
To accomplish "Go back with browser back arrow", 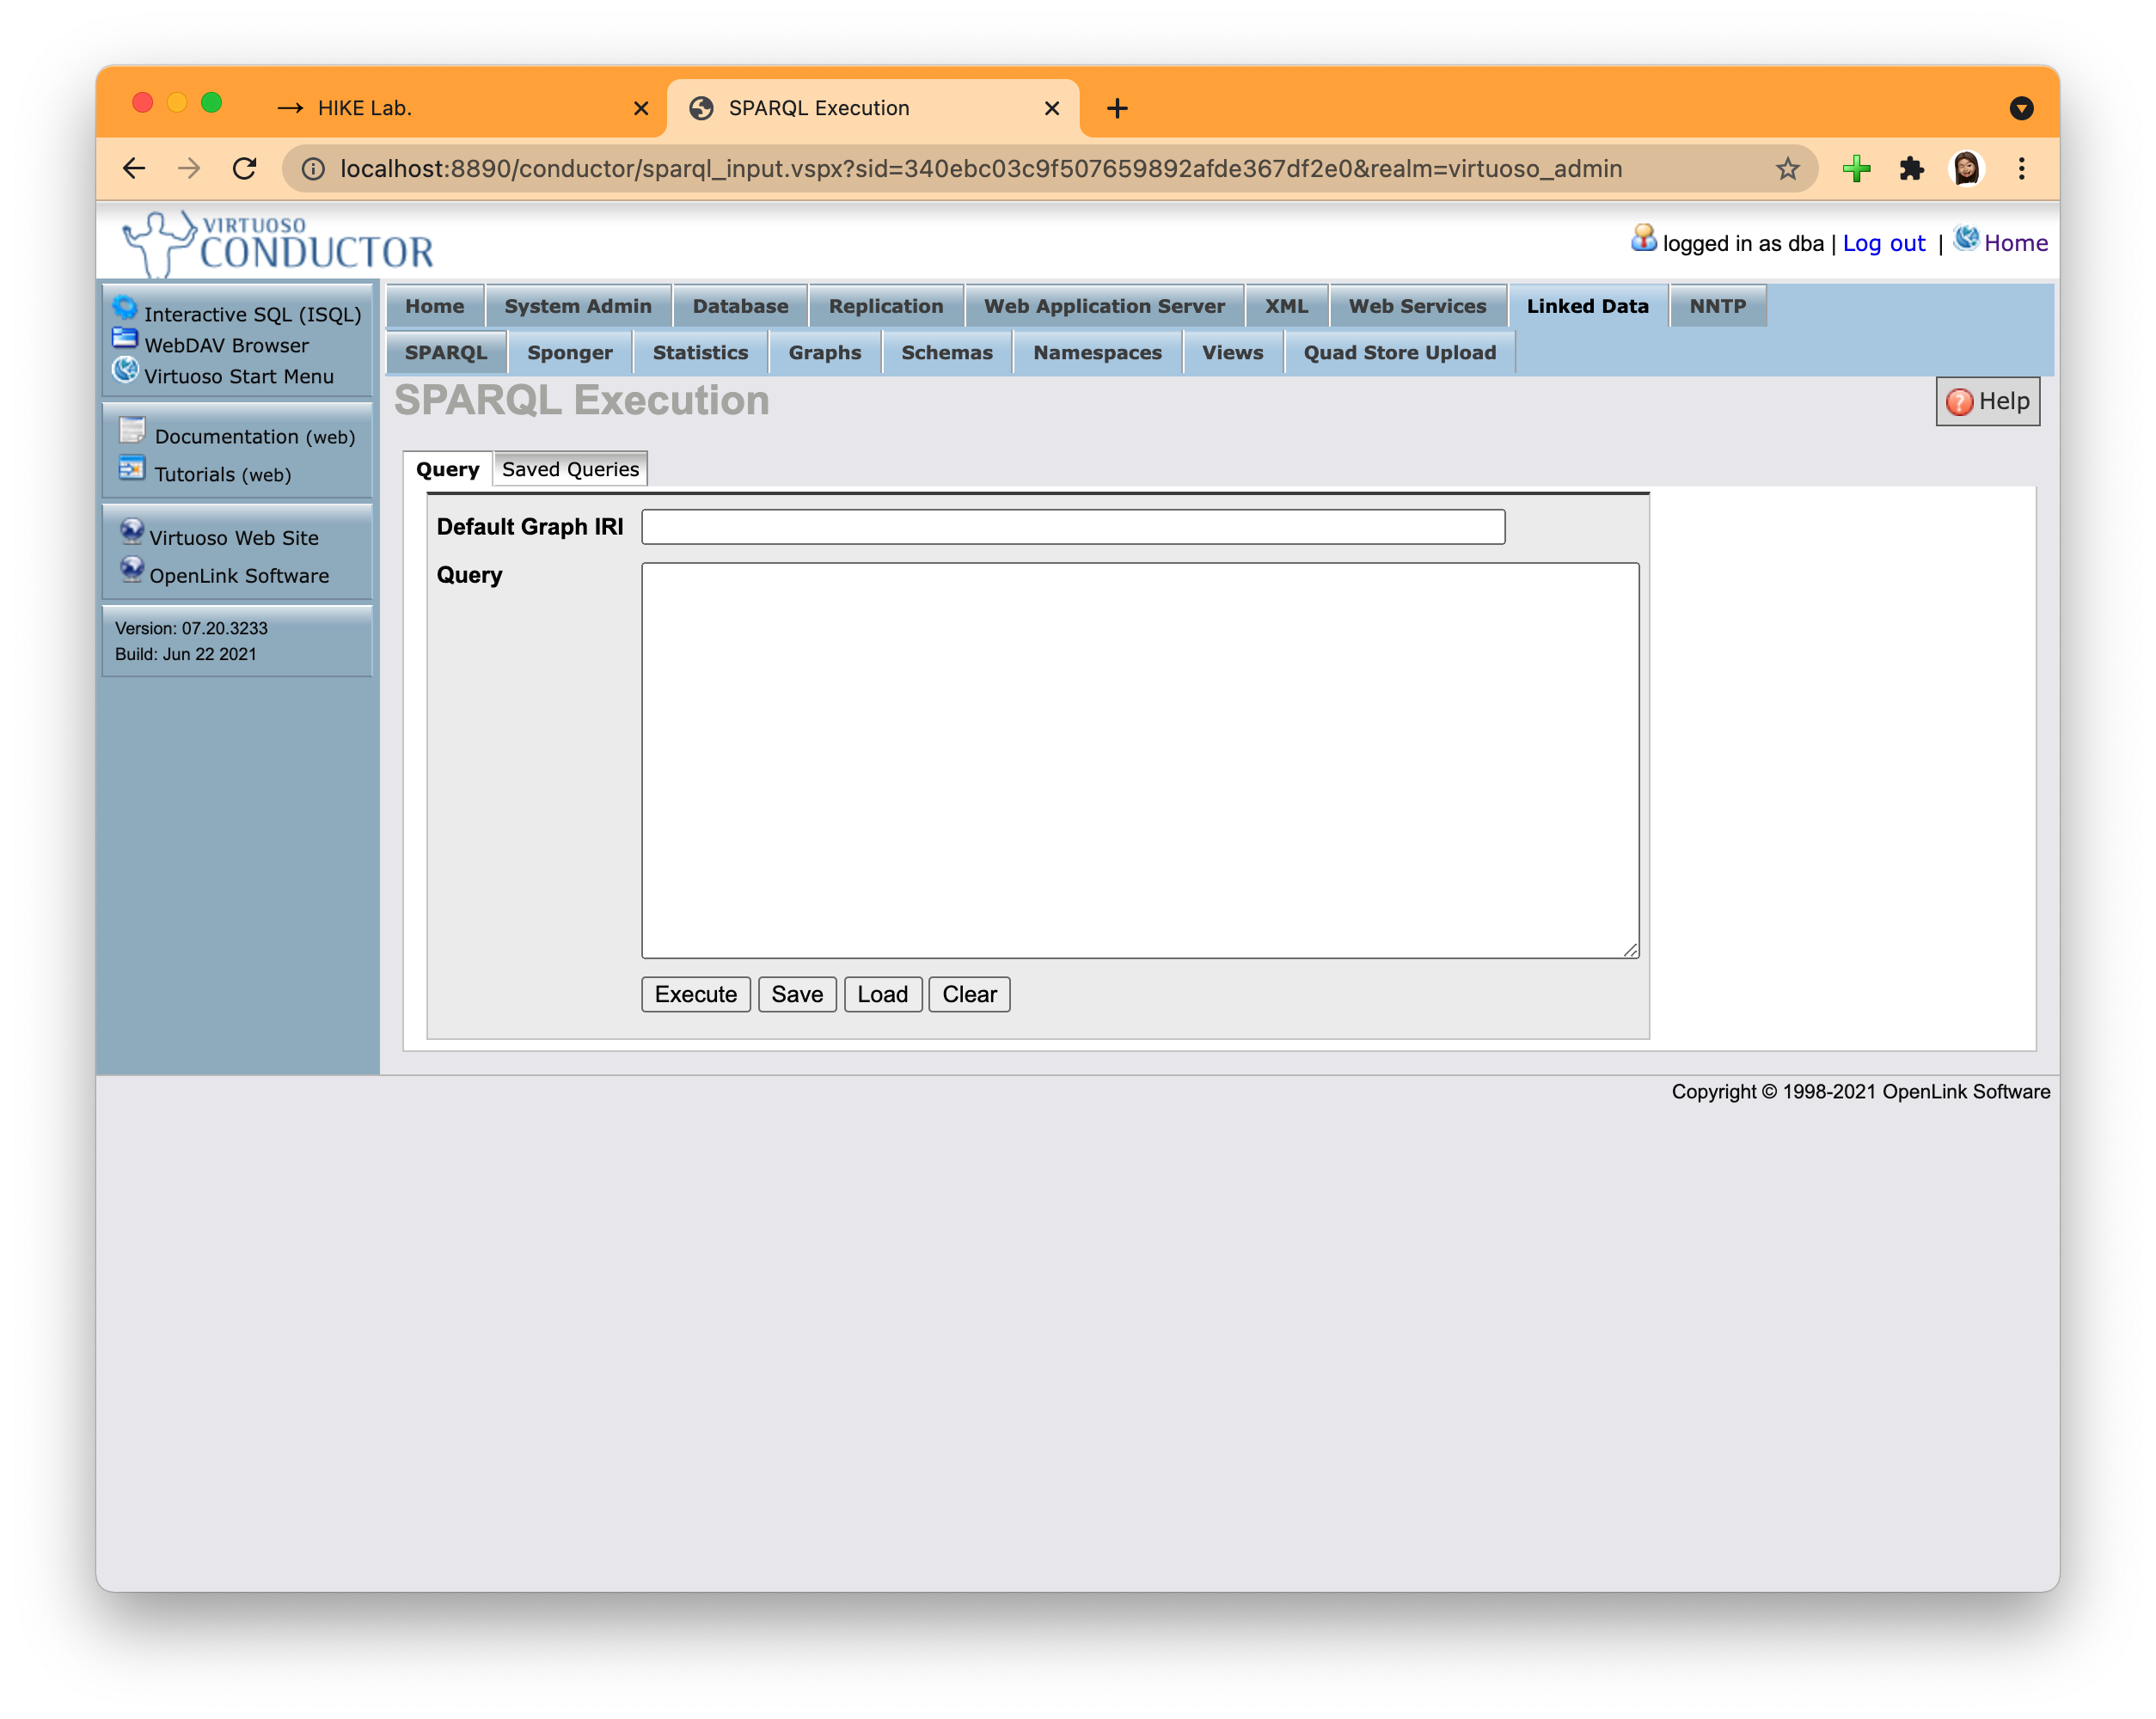I will coord(134,168).
